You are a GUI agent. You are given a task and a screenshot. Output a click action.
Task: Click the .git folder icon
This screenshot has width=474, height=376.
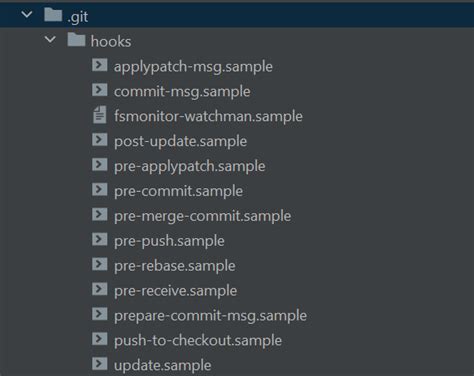point(53,15)
